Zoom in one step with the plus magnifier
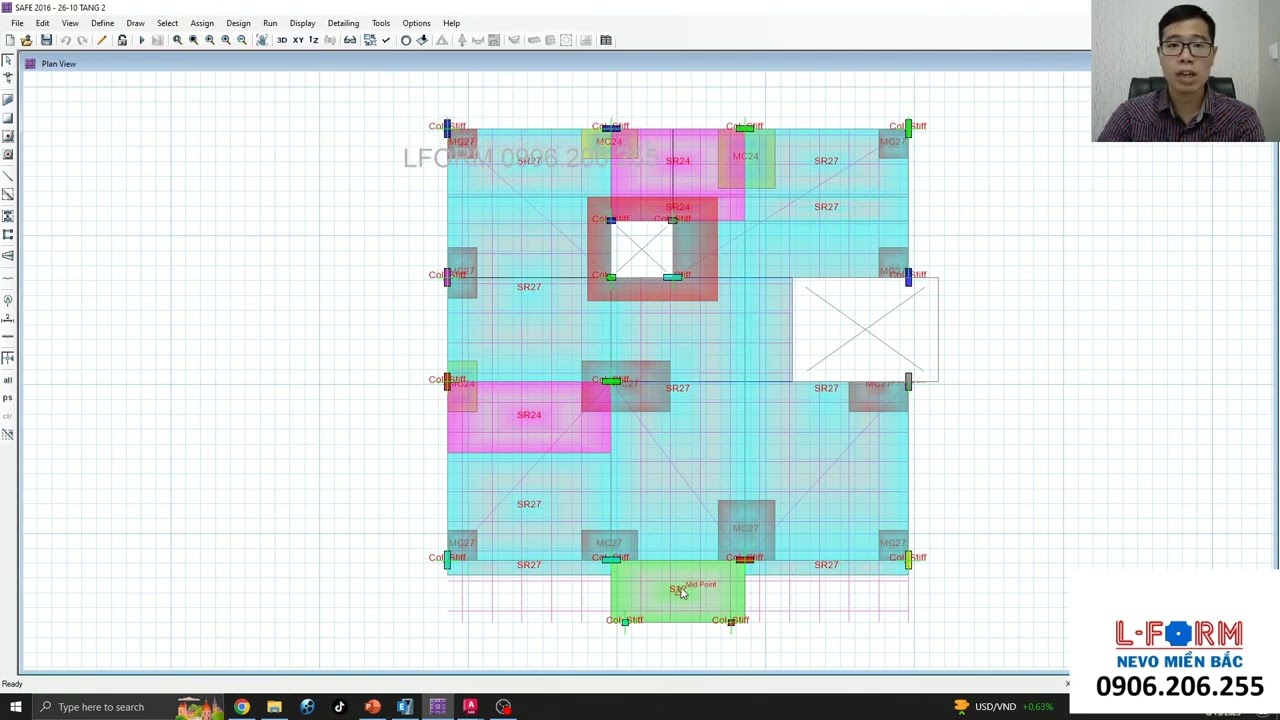This screenshot has width=1280, height=720. click(226, 40)
